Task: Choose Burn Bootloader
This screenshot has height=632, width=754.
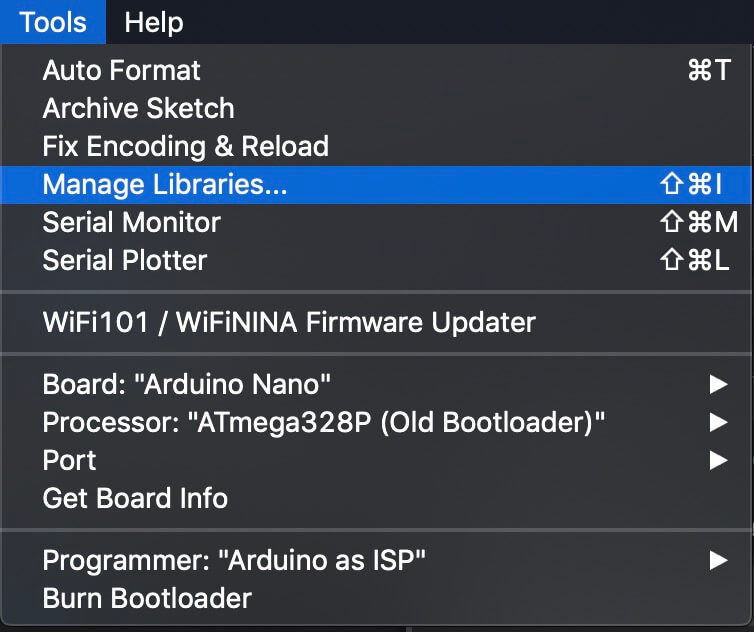Action: 376,598
